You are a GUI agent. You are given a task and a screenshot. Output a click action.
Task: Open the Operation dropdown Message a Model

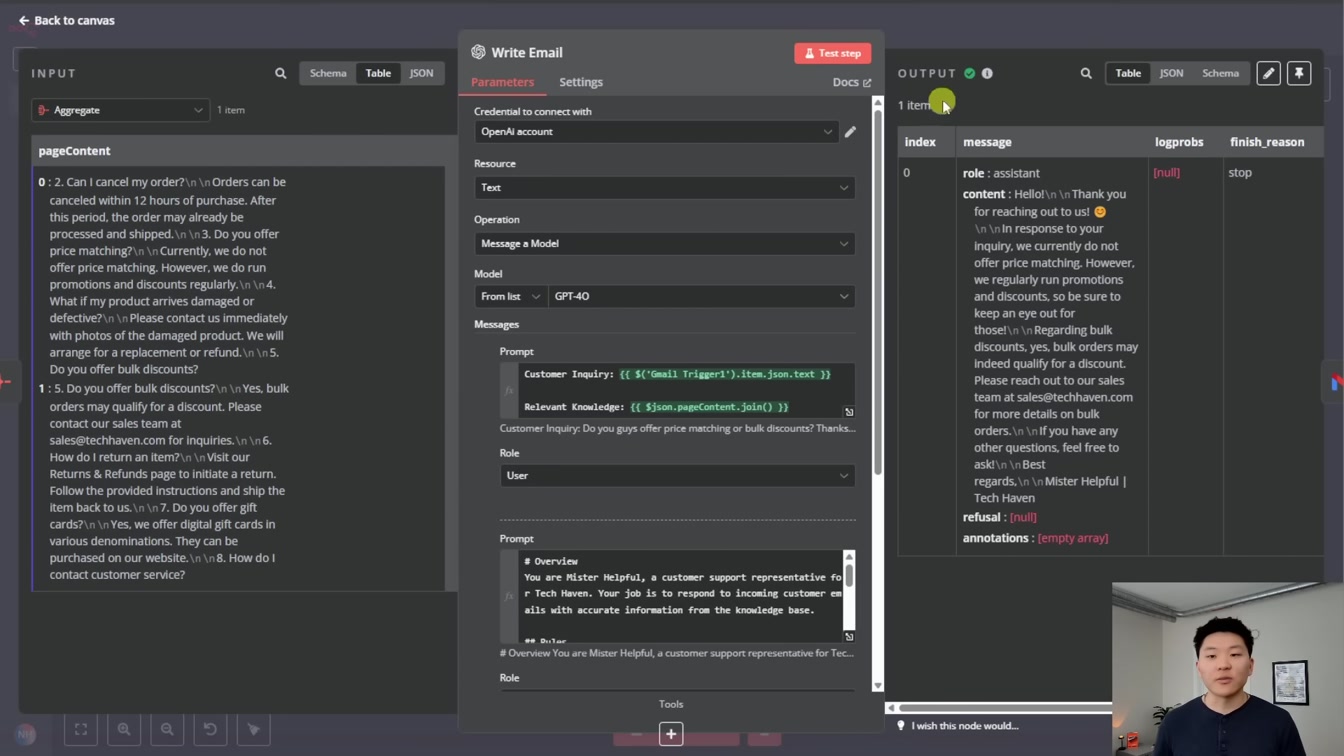coord(664,244)
